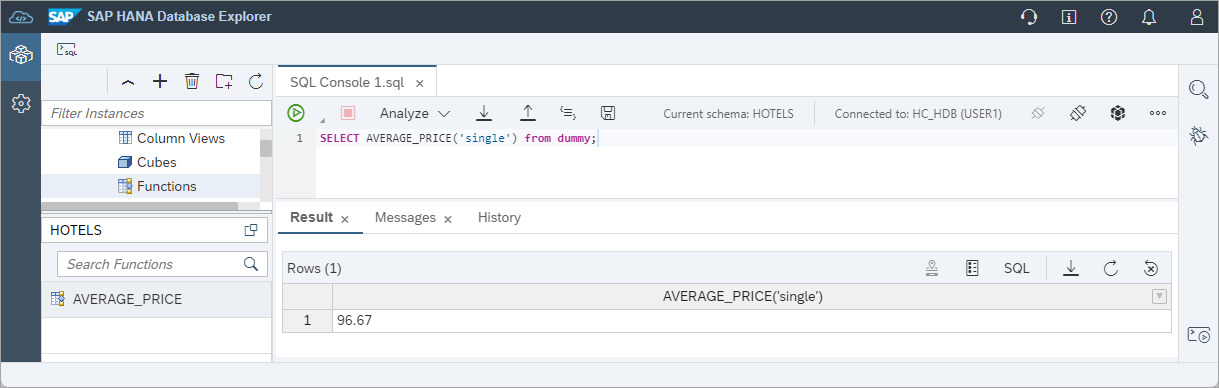Refresh the instance list

coord(255,81)
